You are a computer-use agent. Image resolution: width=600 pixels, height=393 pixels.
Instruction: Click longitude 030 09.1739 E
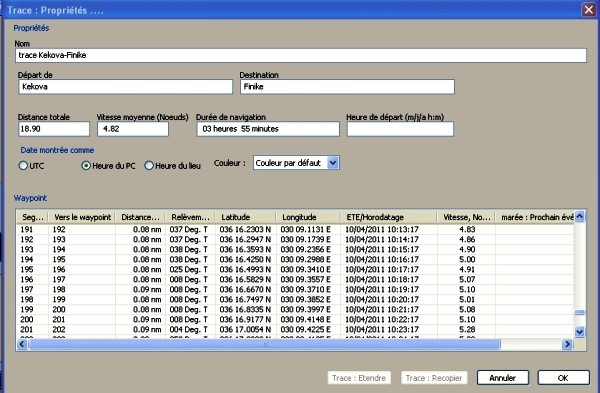click(x=305, y=239)
